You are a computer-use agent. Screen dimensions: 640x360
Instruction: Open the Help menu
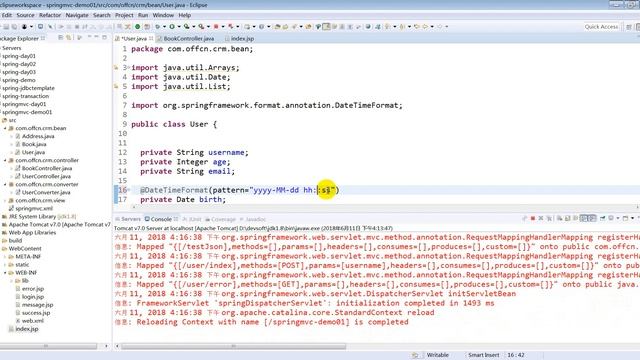tap(184, 15)
